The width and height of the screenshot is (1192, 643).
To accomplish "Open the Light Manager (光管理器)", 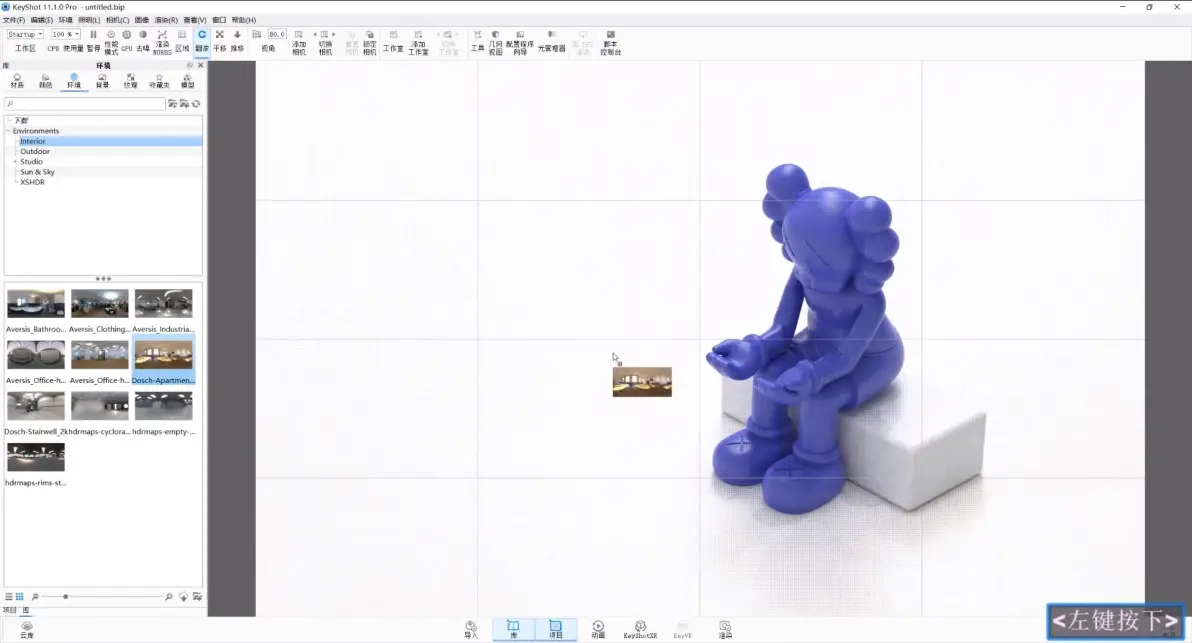I will 552,41.
